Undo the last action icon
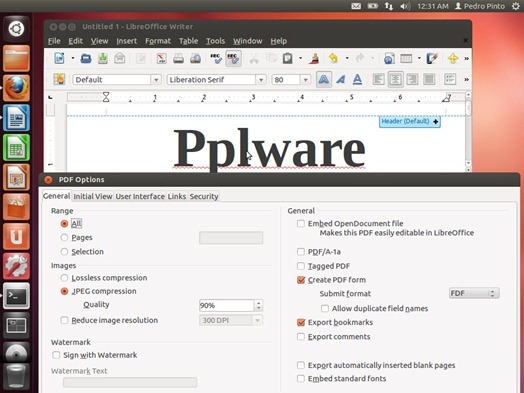The height and width of the screenshot is (393, 524). (x=333, y=58)
